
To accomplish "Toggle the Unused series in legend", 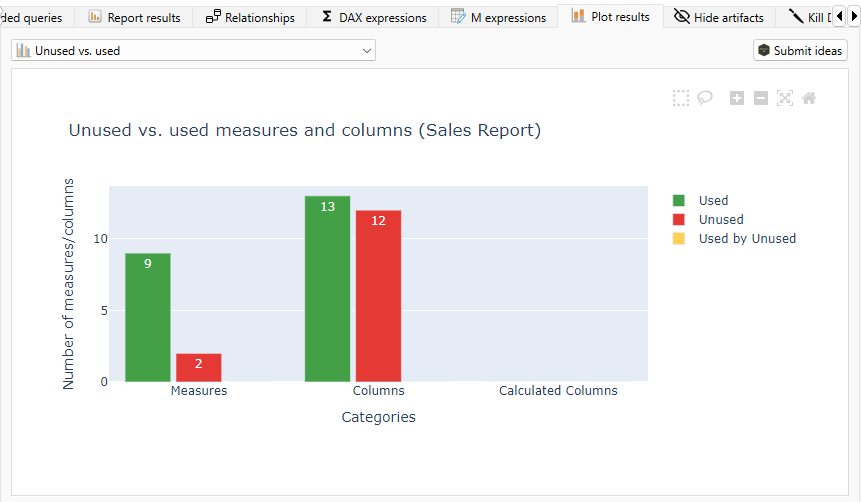I will click(x=720, y=219).
